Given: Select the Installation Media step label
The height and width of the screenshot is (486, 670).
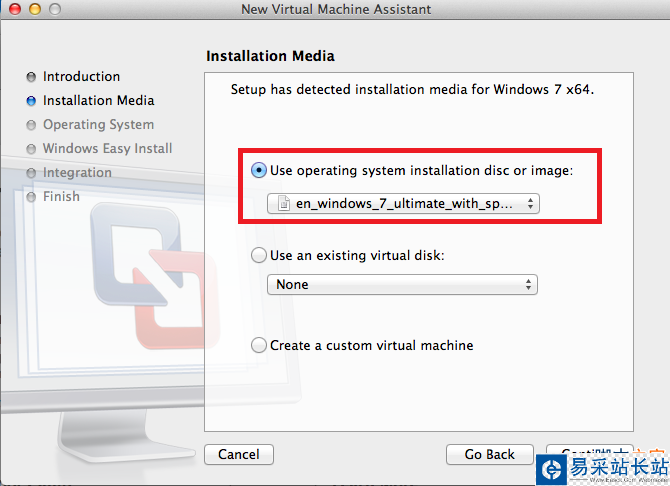Looking at the screenshot, I should 98,101.
